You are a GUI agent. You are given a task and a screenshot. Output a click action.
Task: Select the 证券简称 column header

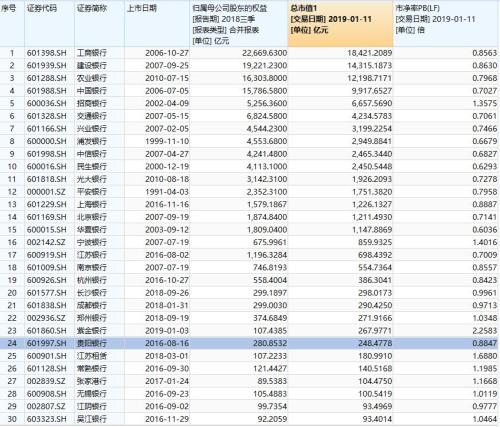coord(100,24)
